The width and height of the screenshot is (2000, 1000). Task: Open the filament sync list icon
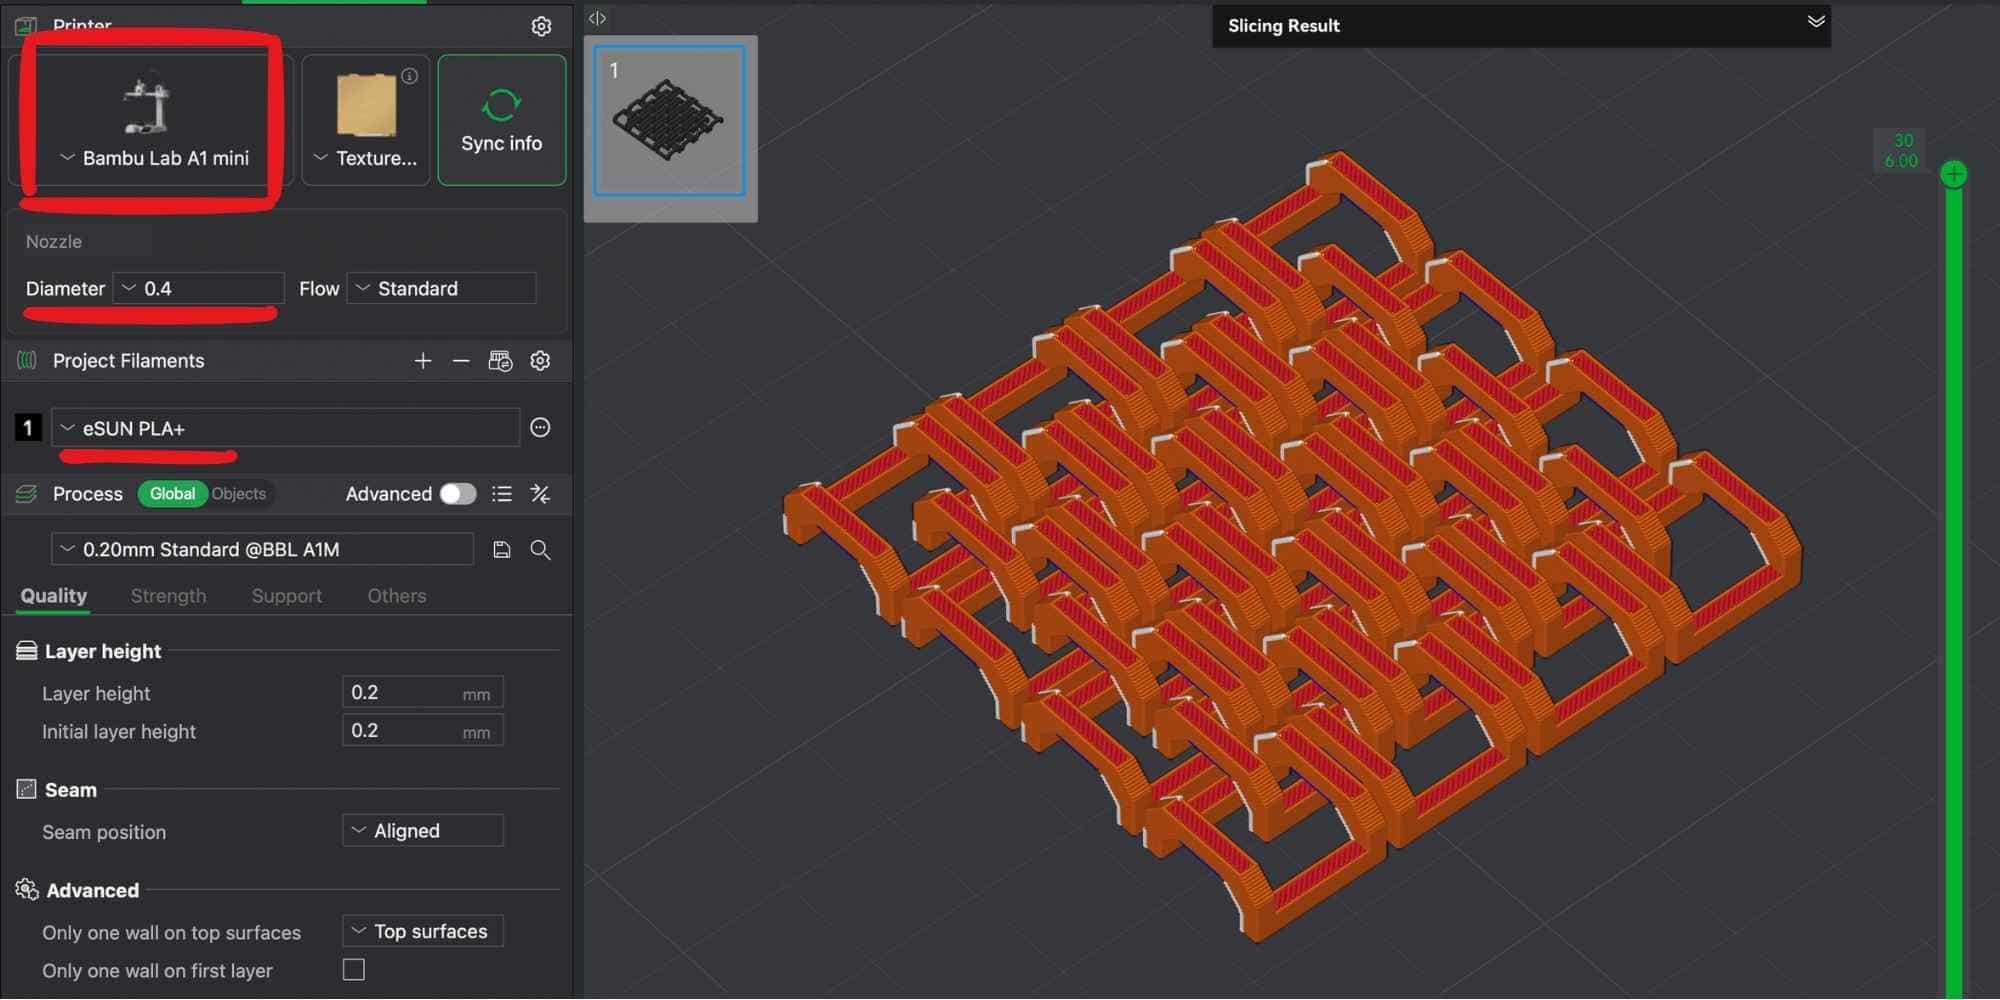point(500,361)
